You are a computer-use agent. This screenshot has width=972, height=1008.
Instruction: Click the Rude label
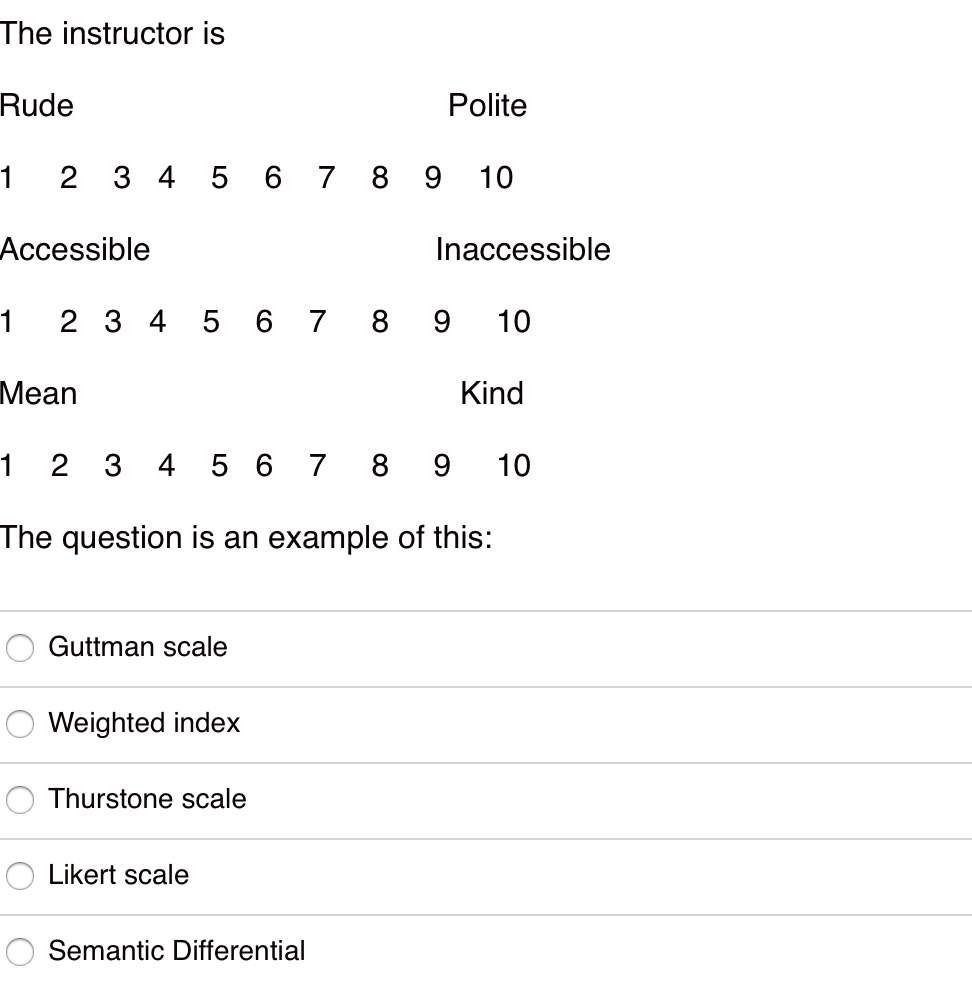pyautogui.click(x=37, y=105)
